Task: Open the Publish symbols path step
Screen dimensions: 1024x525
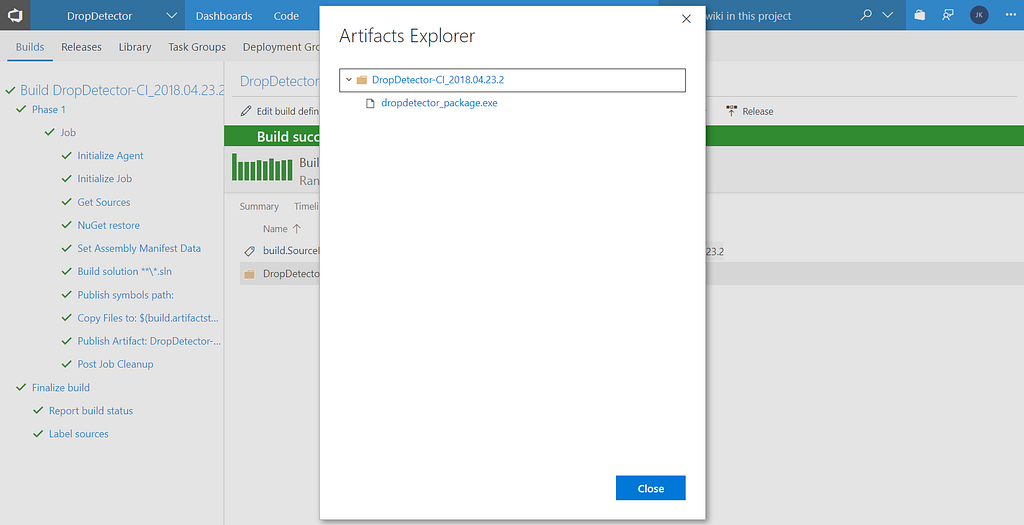Action: (125, 294)
